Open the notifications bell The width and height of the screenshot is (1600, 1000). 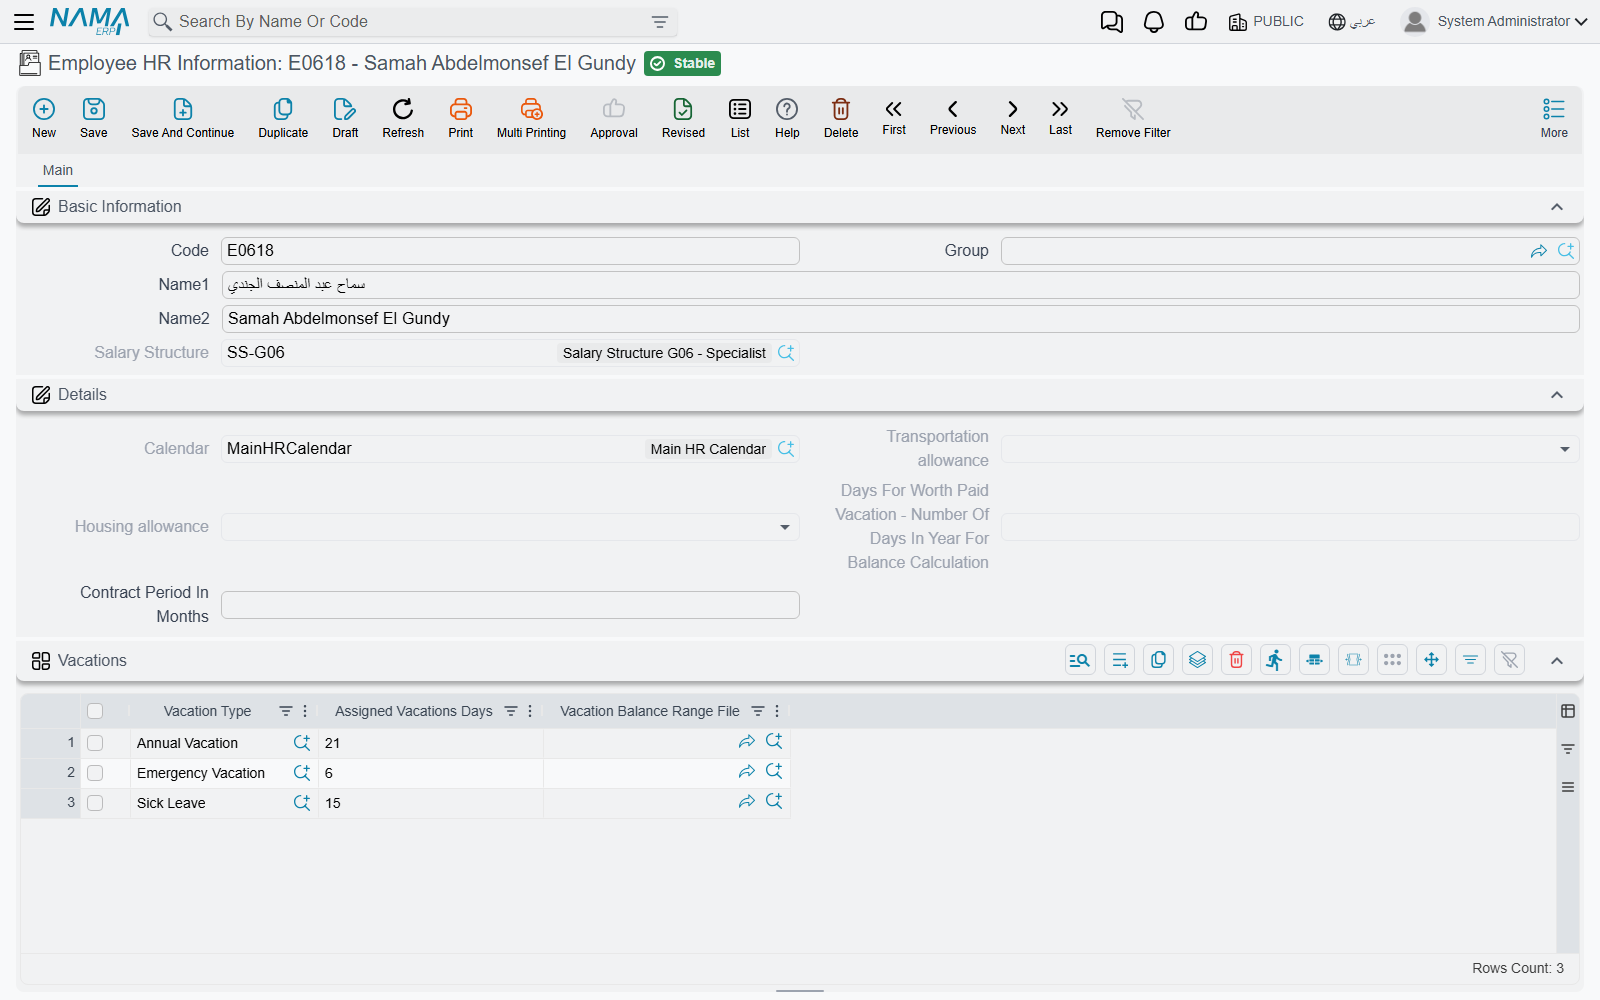(x=1154, y=22)
